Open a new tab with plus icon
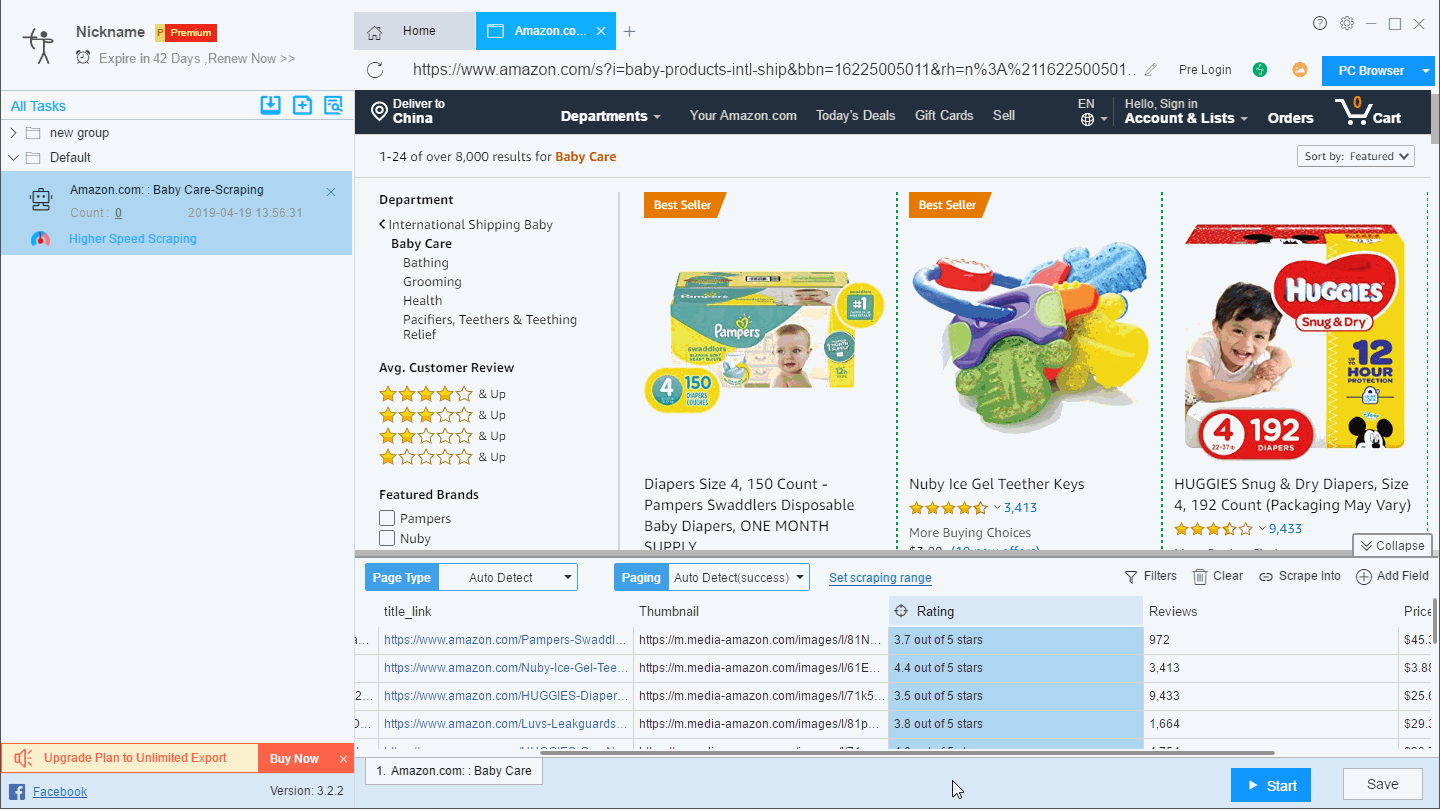 [x=629, y=31]
